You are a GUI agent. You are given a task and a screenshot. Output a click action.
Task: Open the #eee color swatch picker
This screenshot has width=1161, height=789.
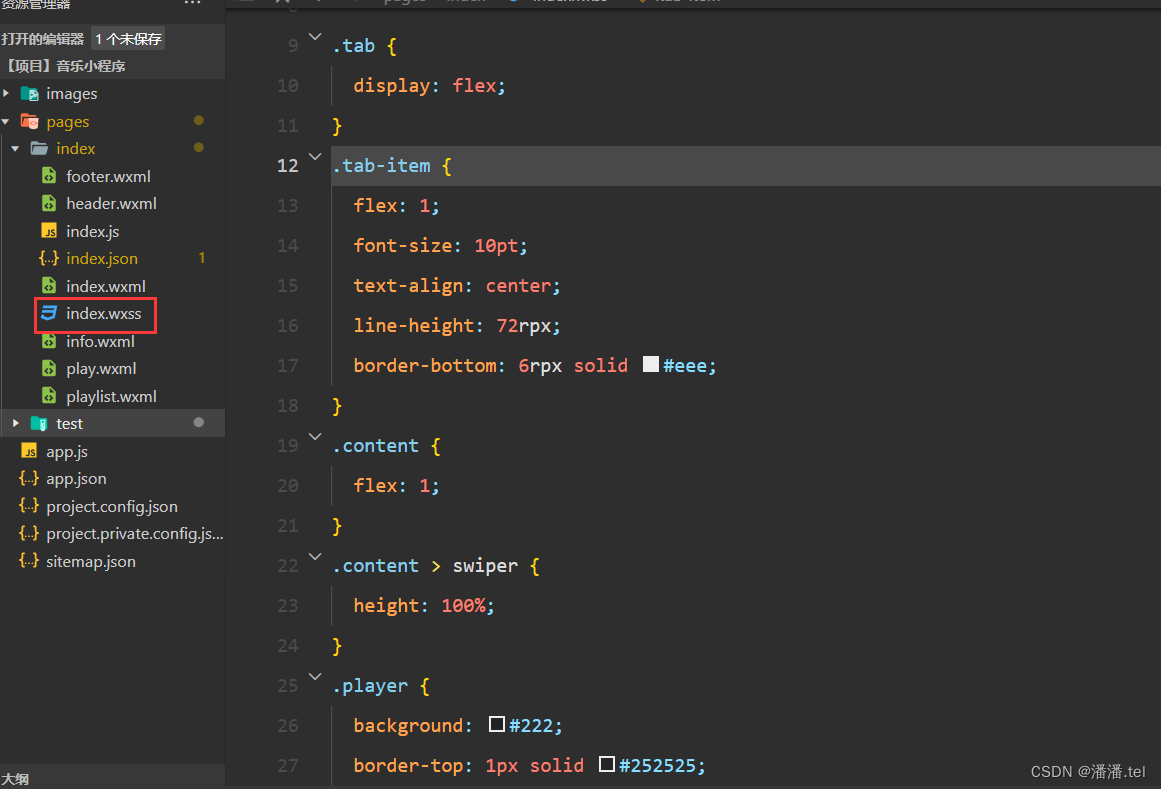pos(651,364)
